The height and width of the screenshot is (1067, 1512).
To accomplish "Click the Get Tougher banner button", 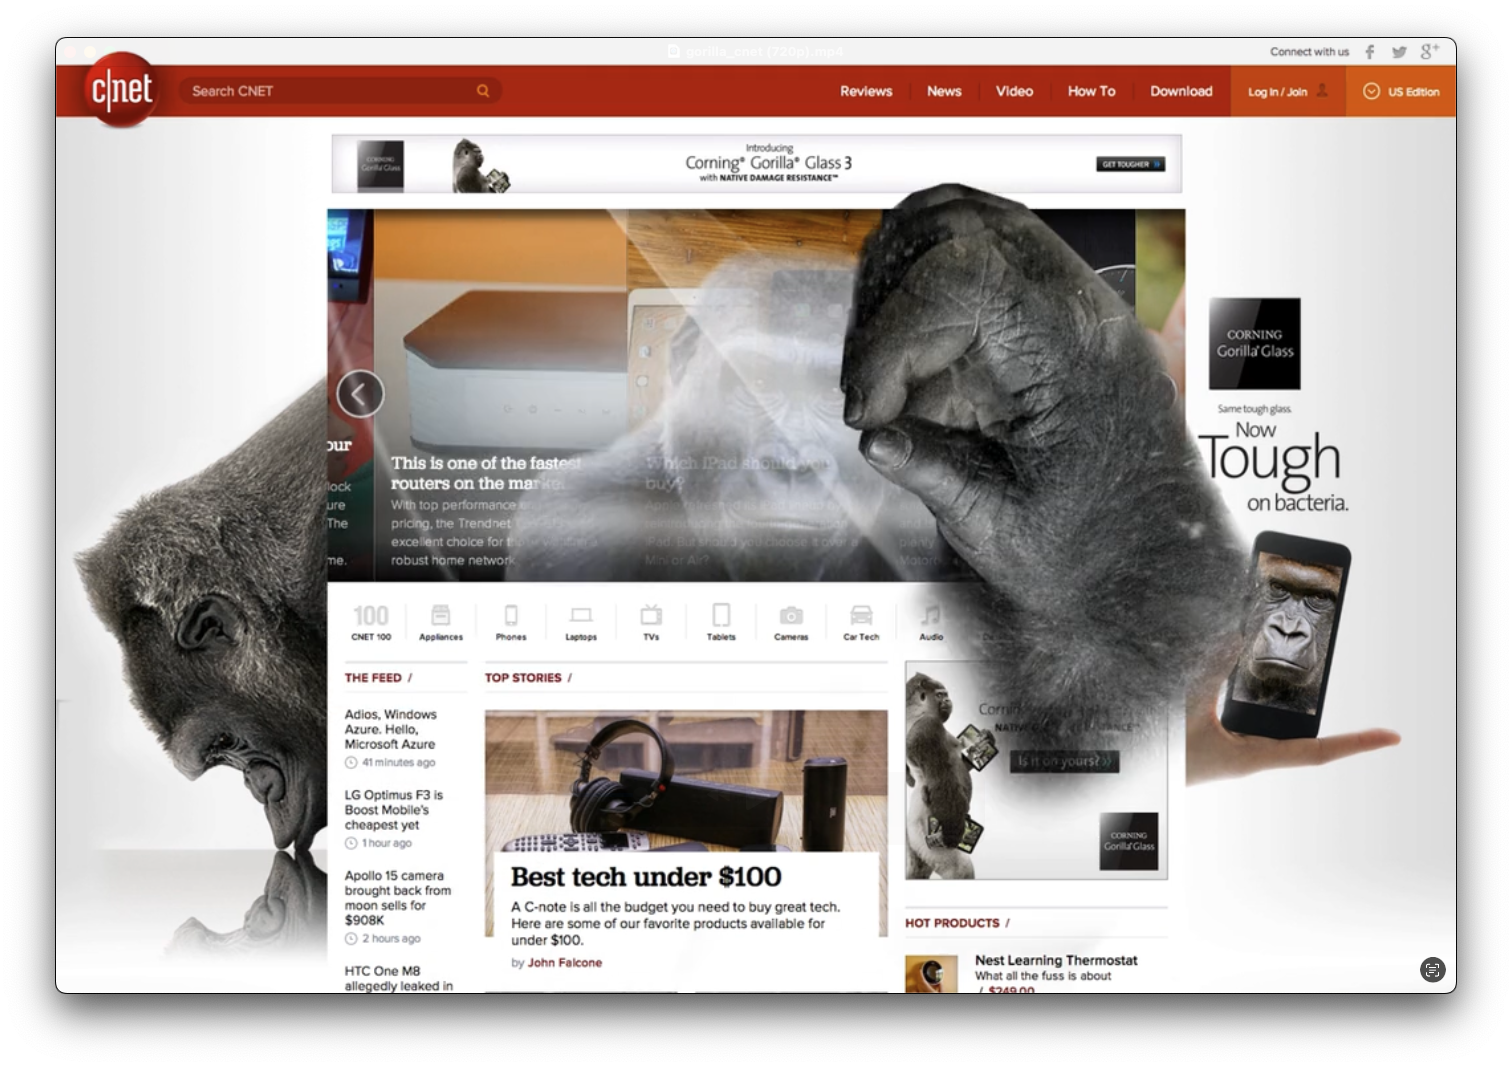I will click(1131, 164).
